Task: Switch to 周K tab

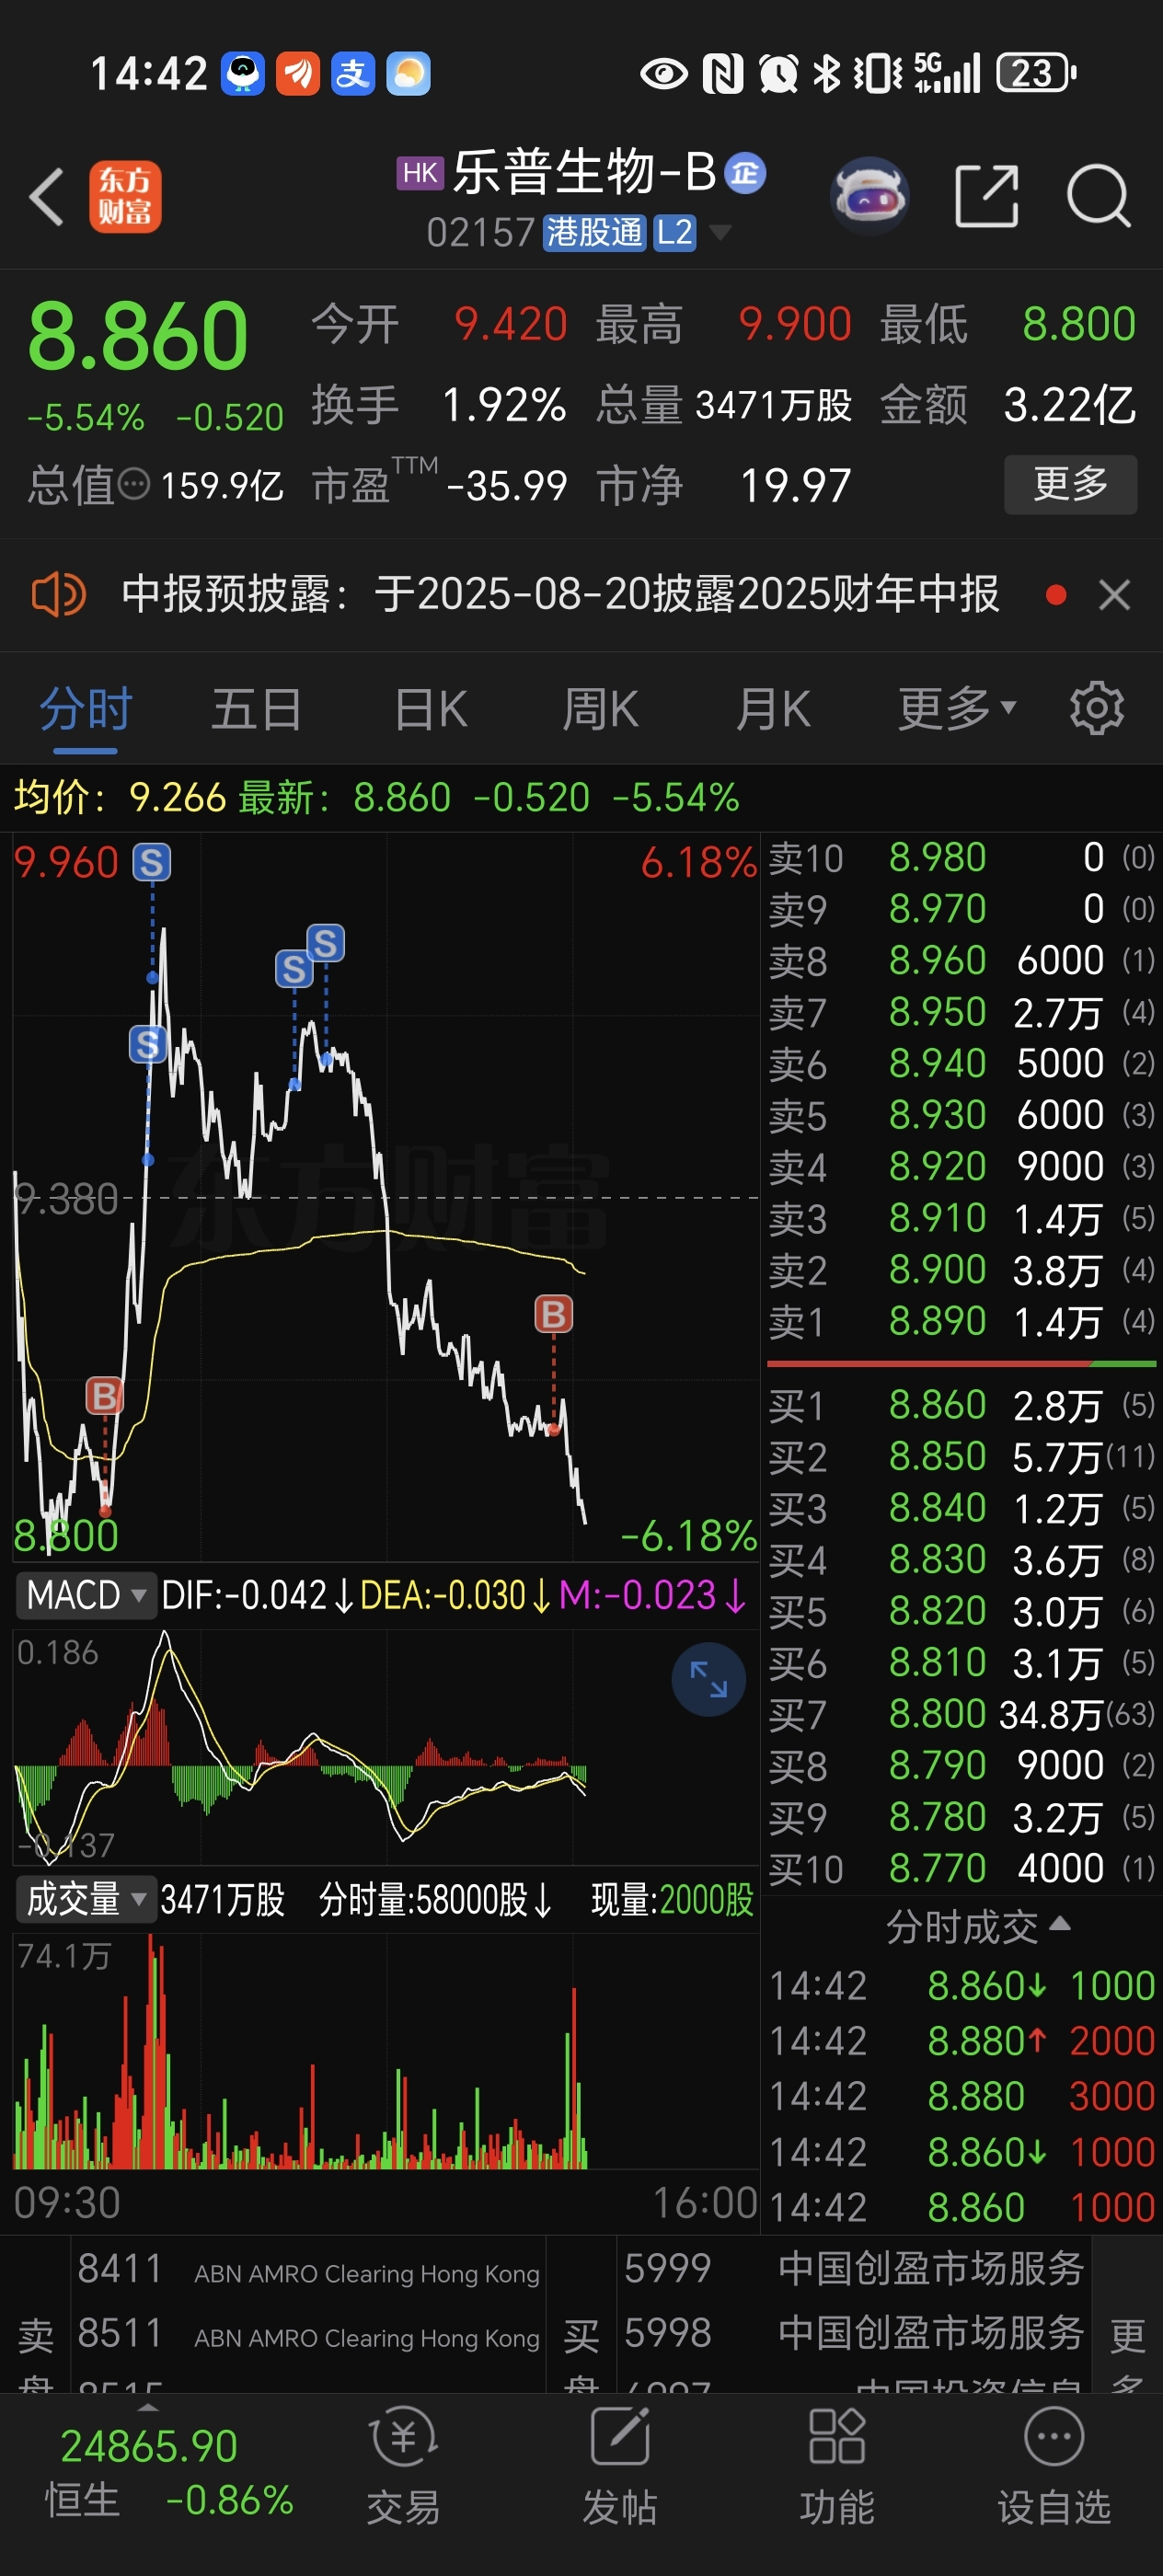Action: pos(600,709)
